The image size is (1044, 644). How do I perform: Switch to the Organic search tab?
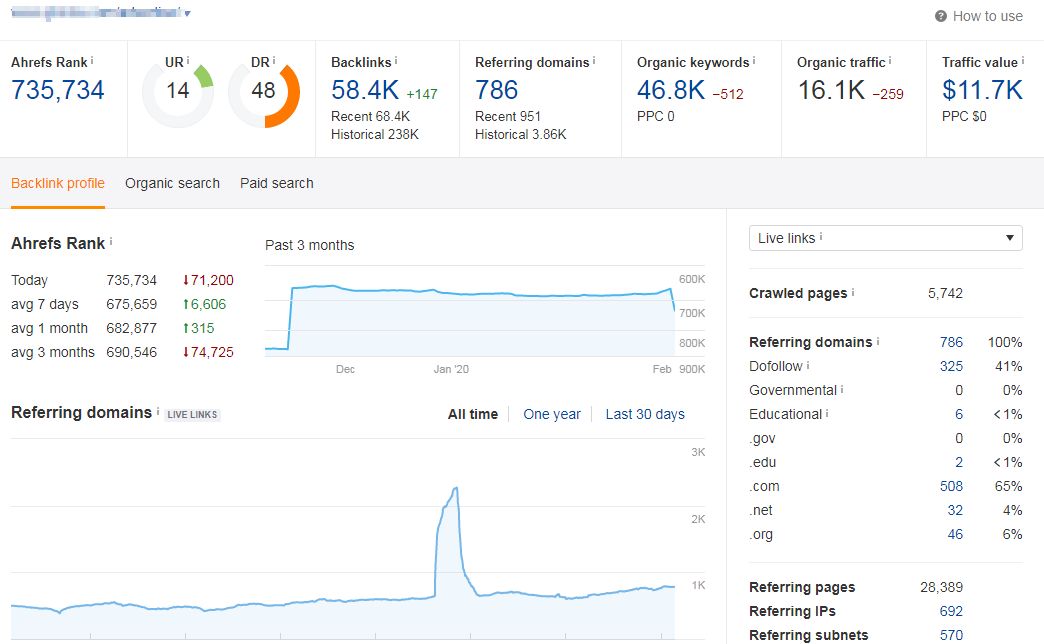click(x=172, y=183)
